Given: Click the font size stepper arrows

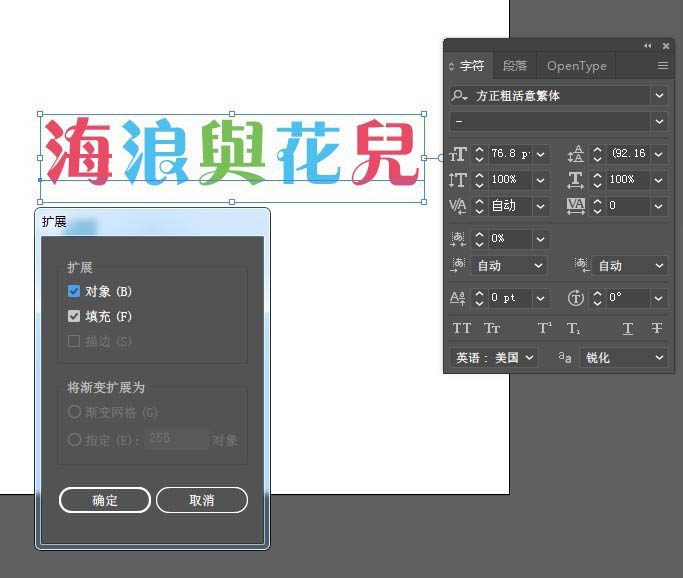Looking at the screenshot, I should coord(480,154).
